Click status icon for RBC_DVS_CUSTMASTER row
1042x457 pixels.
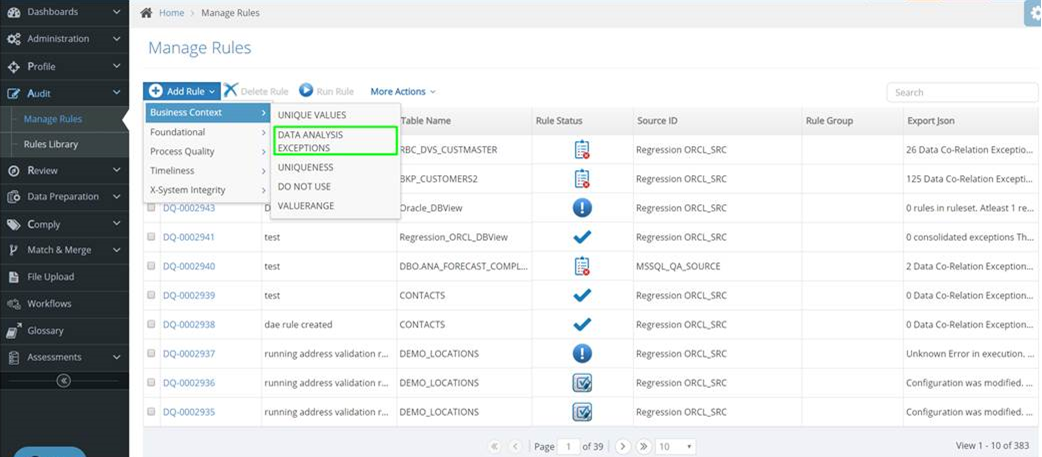tap(582, 150)
